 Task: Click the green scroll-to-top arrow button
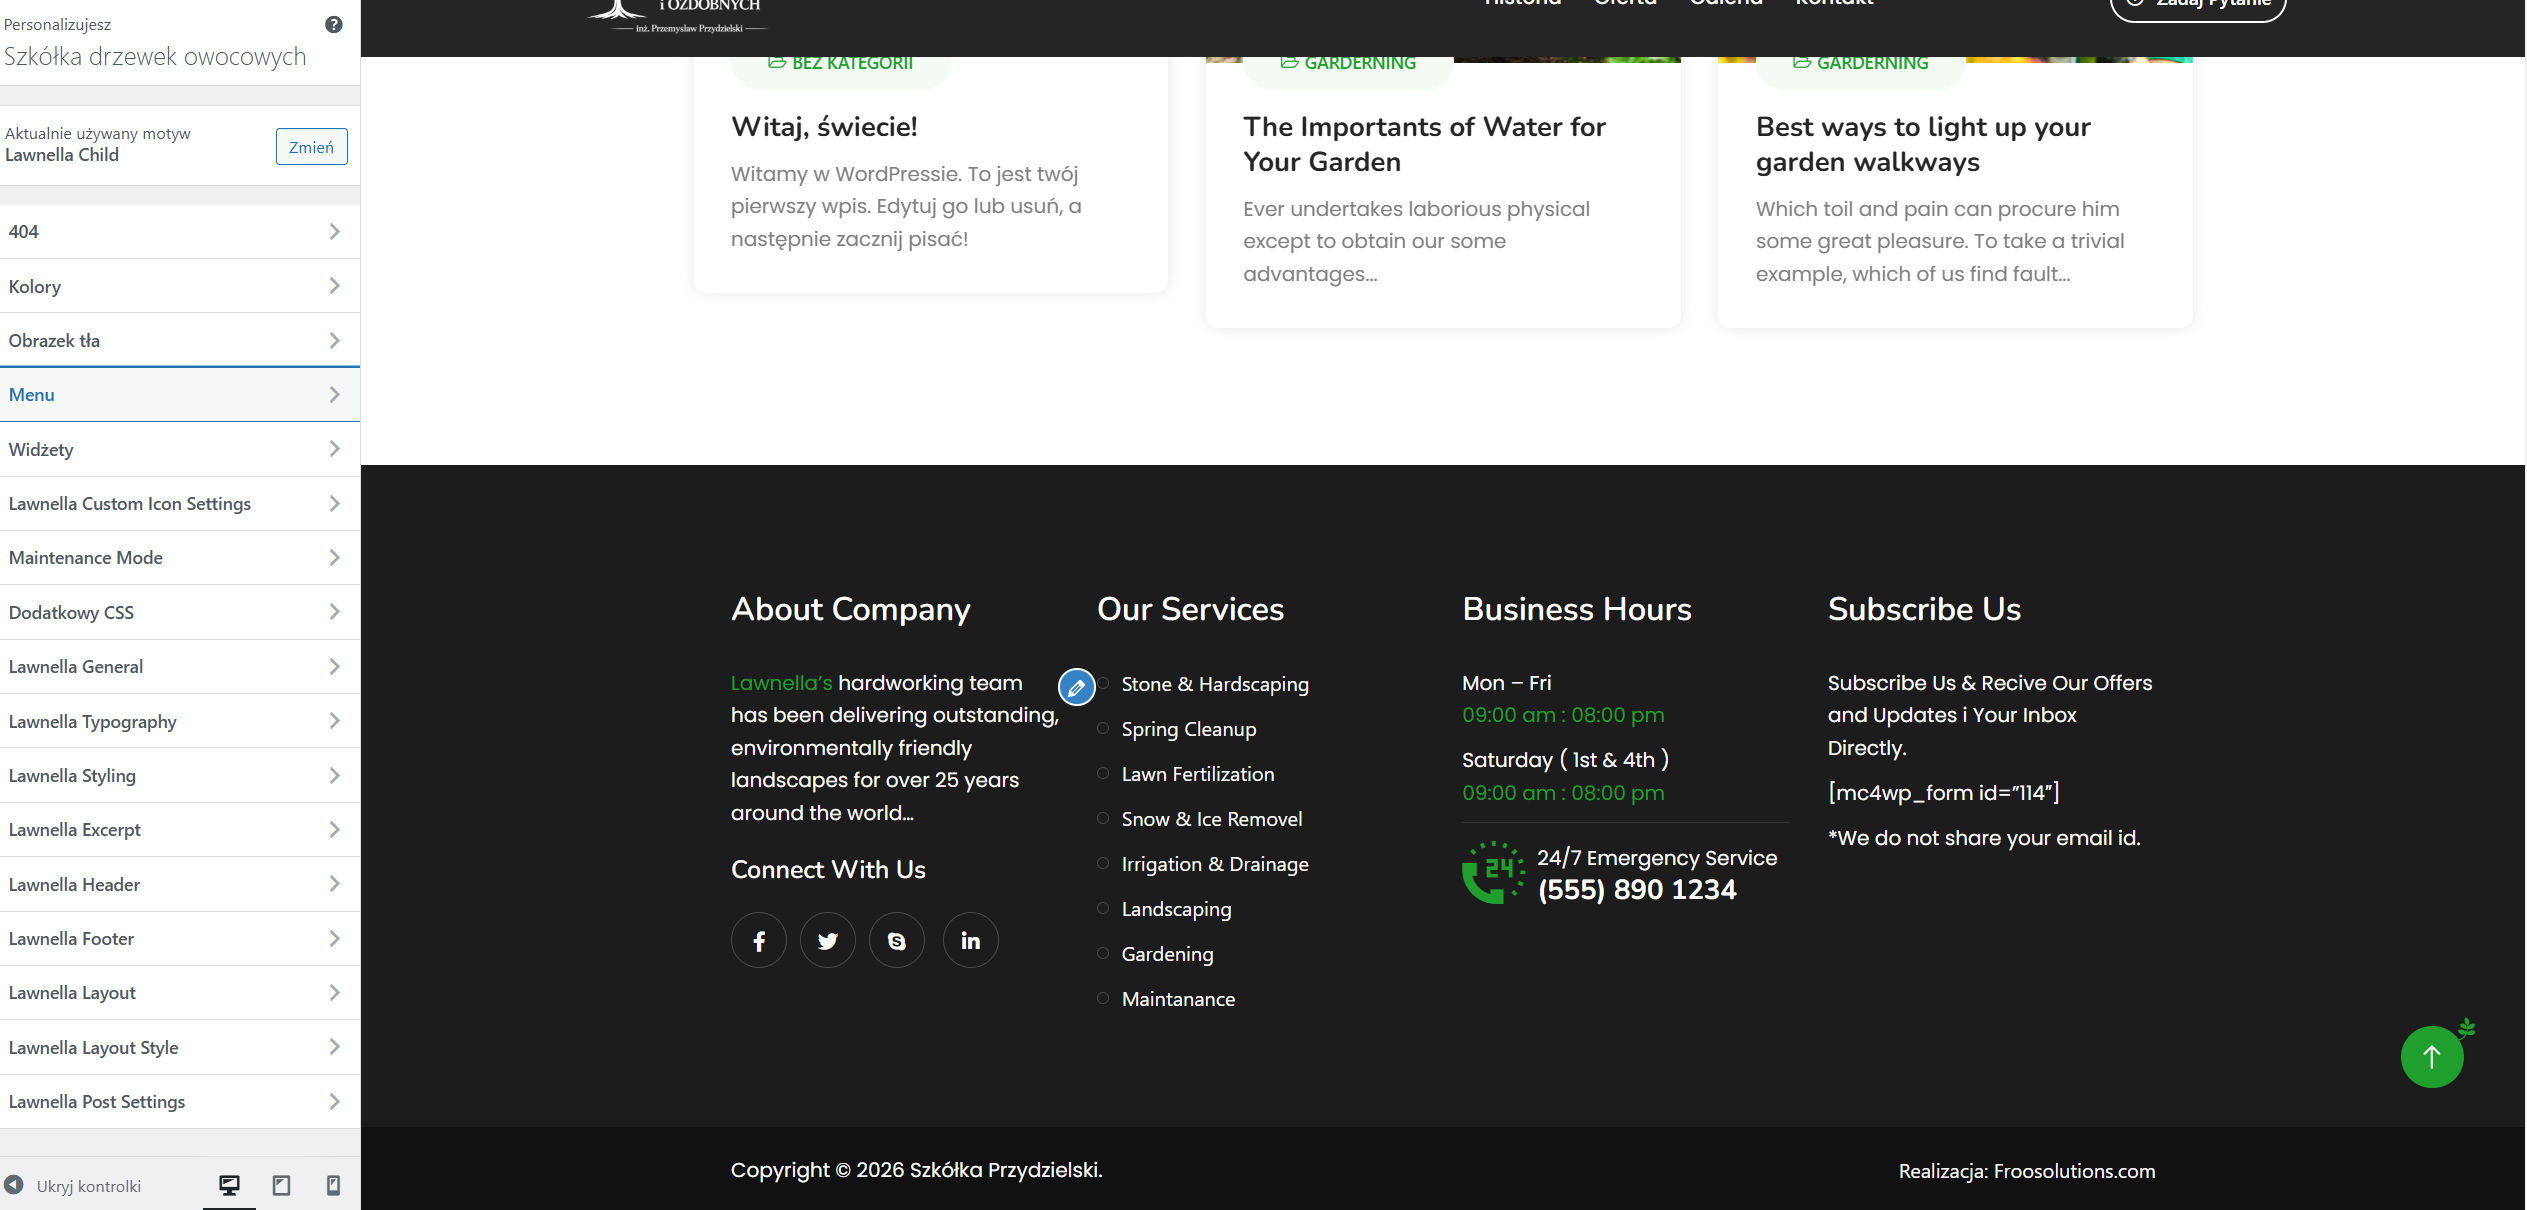click(2431, 1057)
